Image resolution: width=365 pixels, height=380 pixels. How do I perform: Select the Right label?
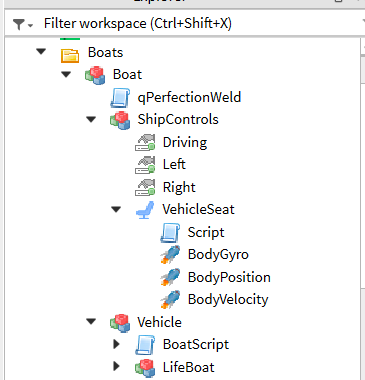pyautogui.click(x=179, y=187)
